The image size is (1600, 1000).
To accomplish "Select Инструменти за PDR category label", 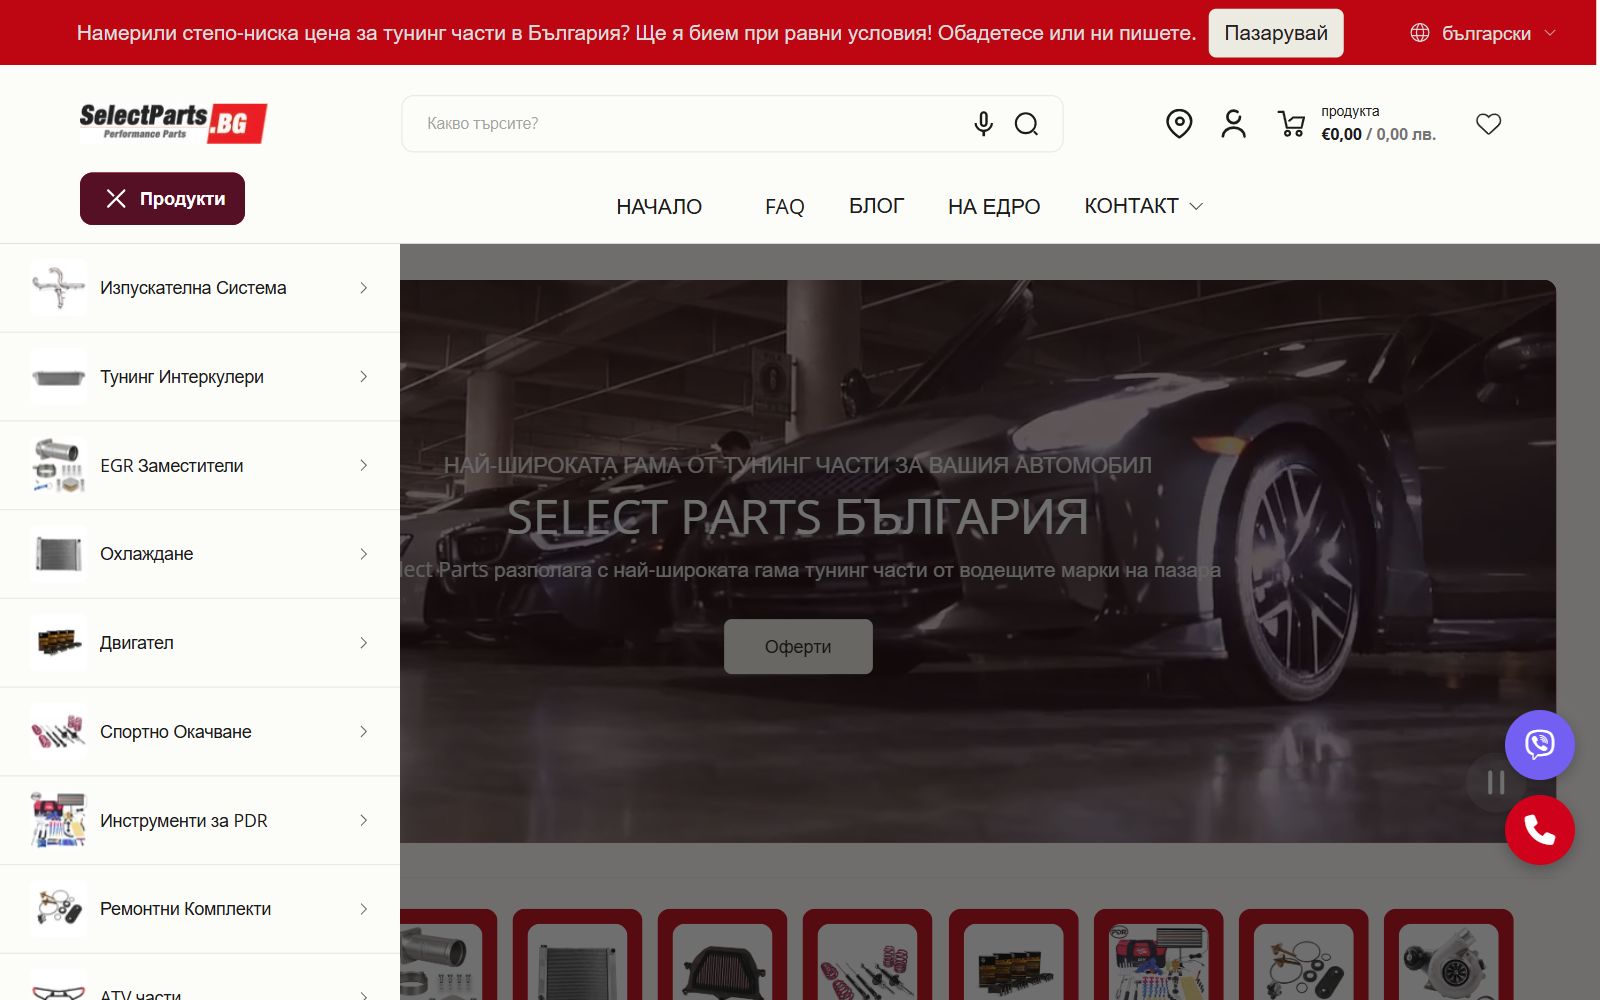I will (184, 821).
